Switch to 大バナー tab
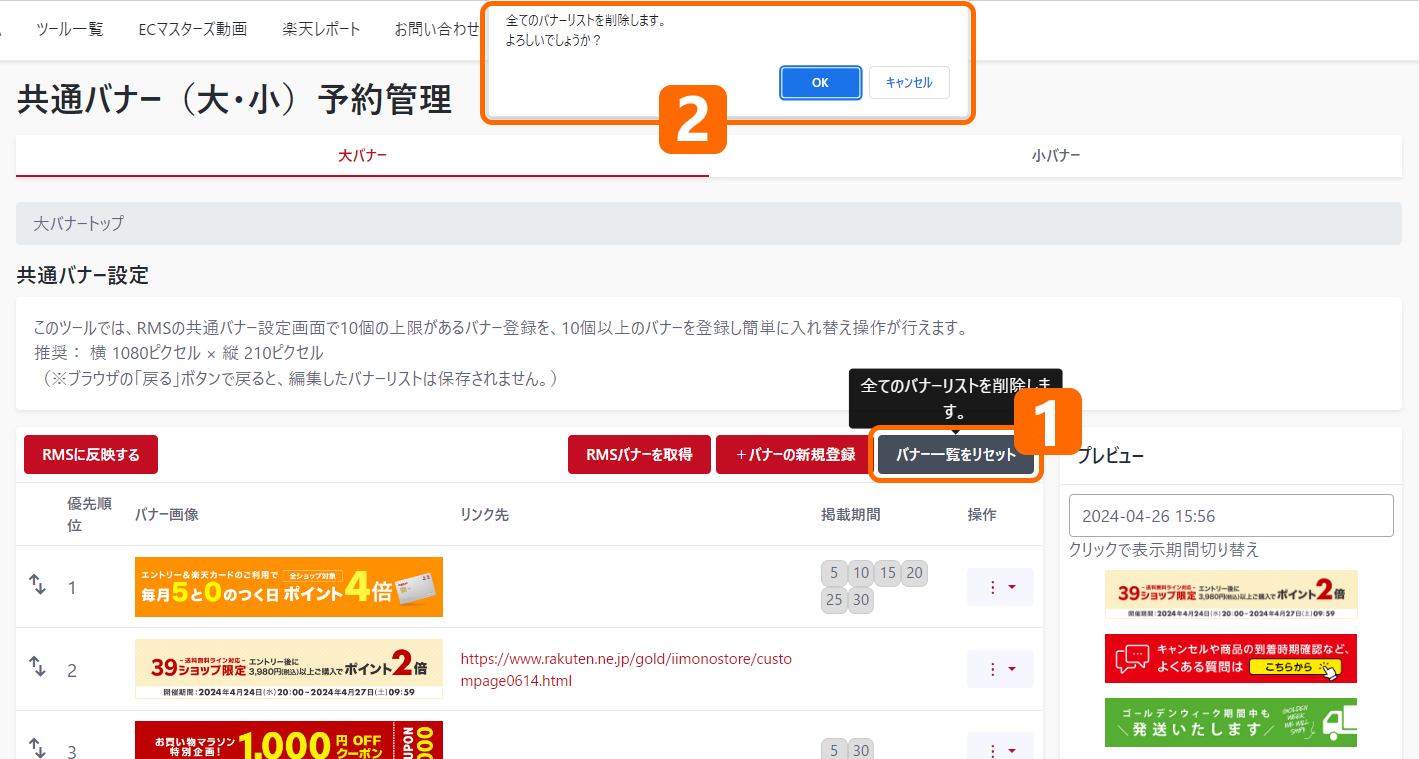The height and width of the screenshot is (759, 1419). tap(362, 156)
